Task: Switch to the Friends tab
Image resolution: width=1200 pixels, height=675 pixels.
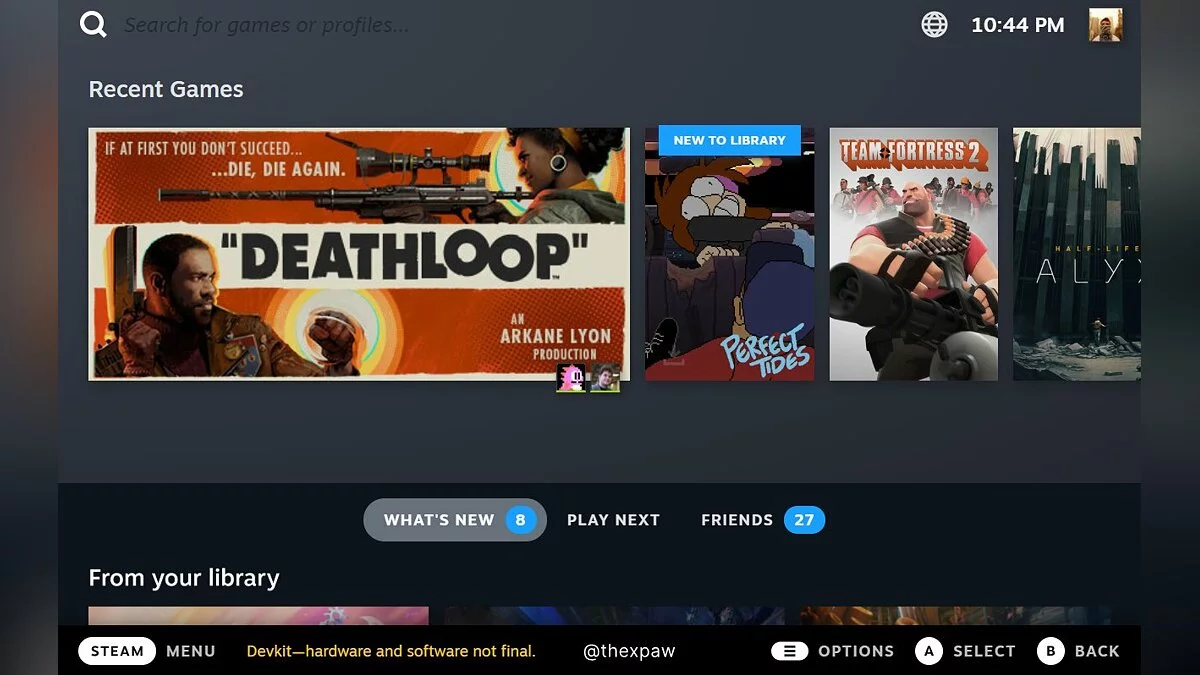Action: click(762, 520)
